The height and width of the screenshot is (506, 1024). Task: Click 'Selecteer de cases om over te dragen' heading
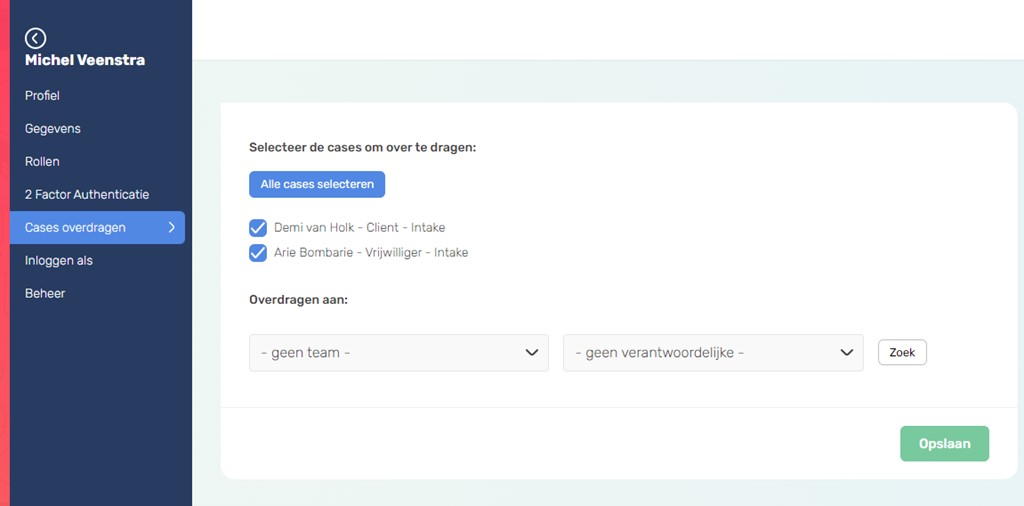coord(362,148)
